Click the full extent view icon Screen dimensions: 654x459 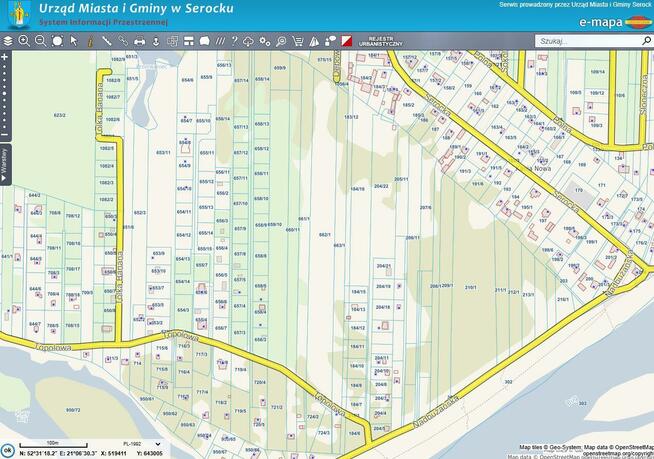(x=57, y=41)
